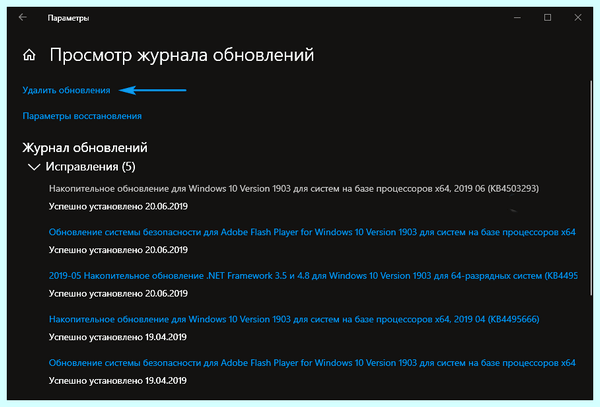Select 'Успешно установлено 20.06.2019' under KB4503293
Image resolution: width=600 pixels, height=407 pixels.
click(118, 207)
